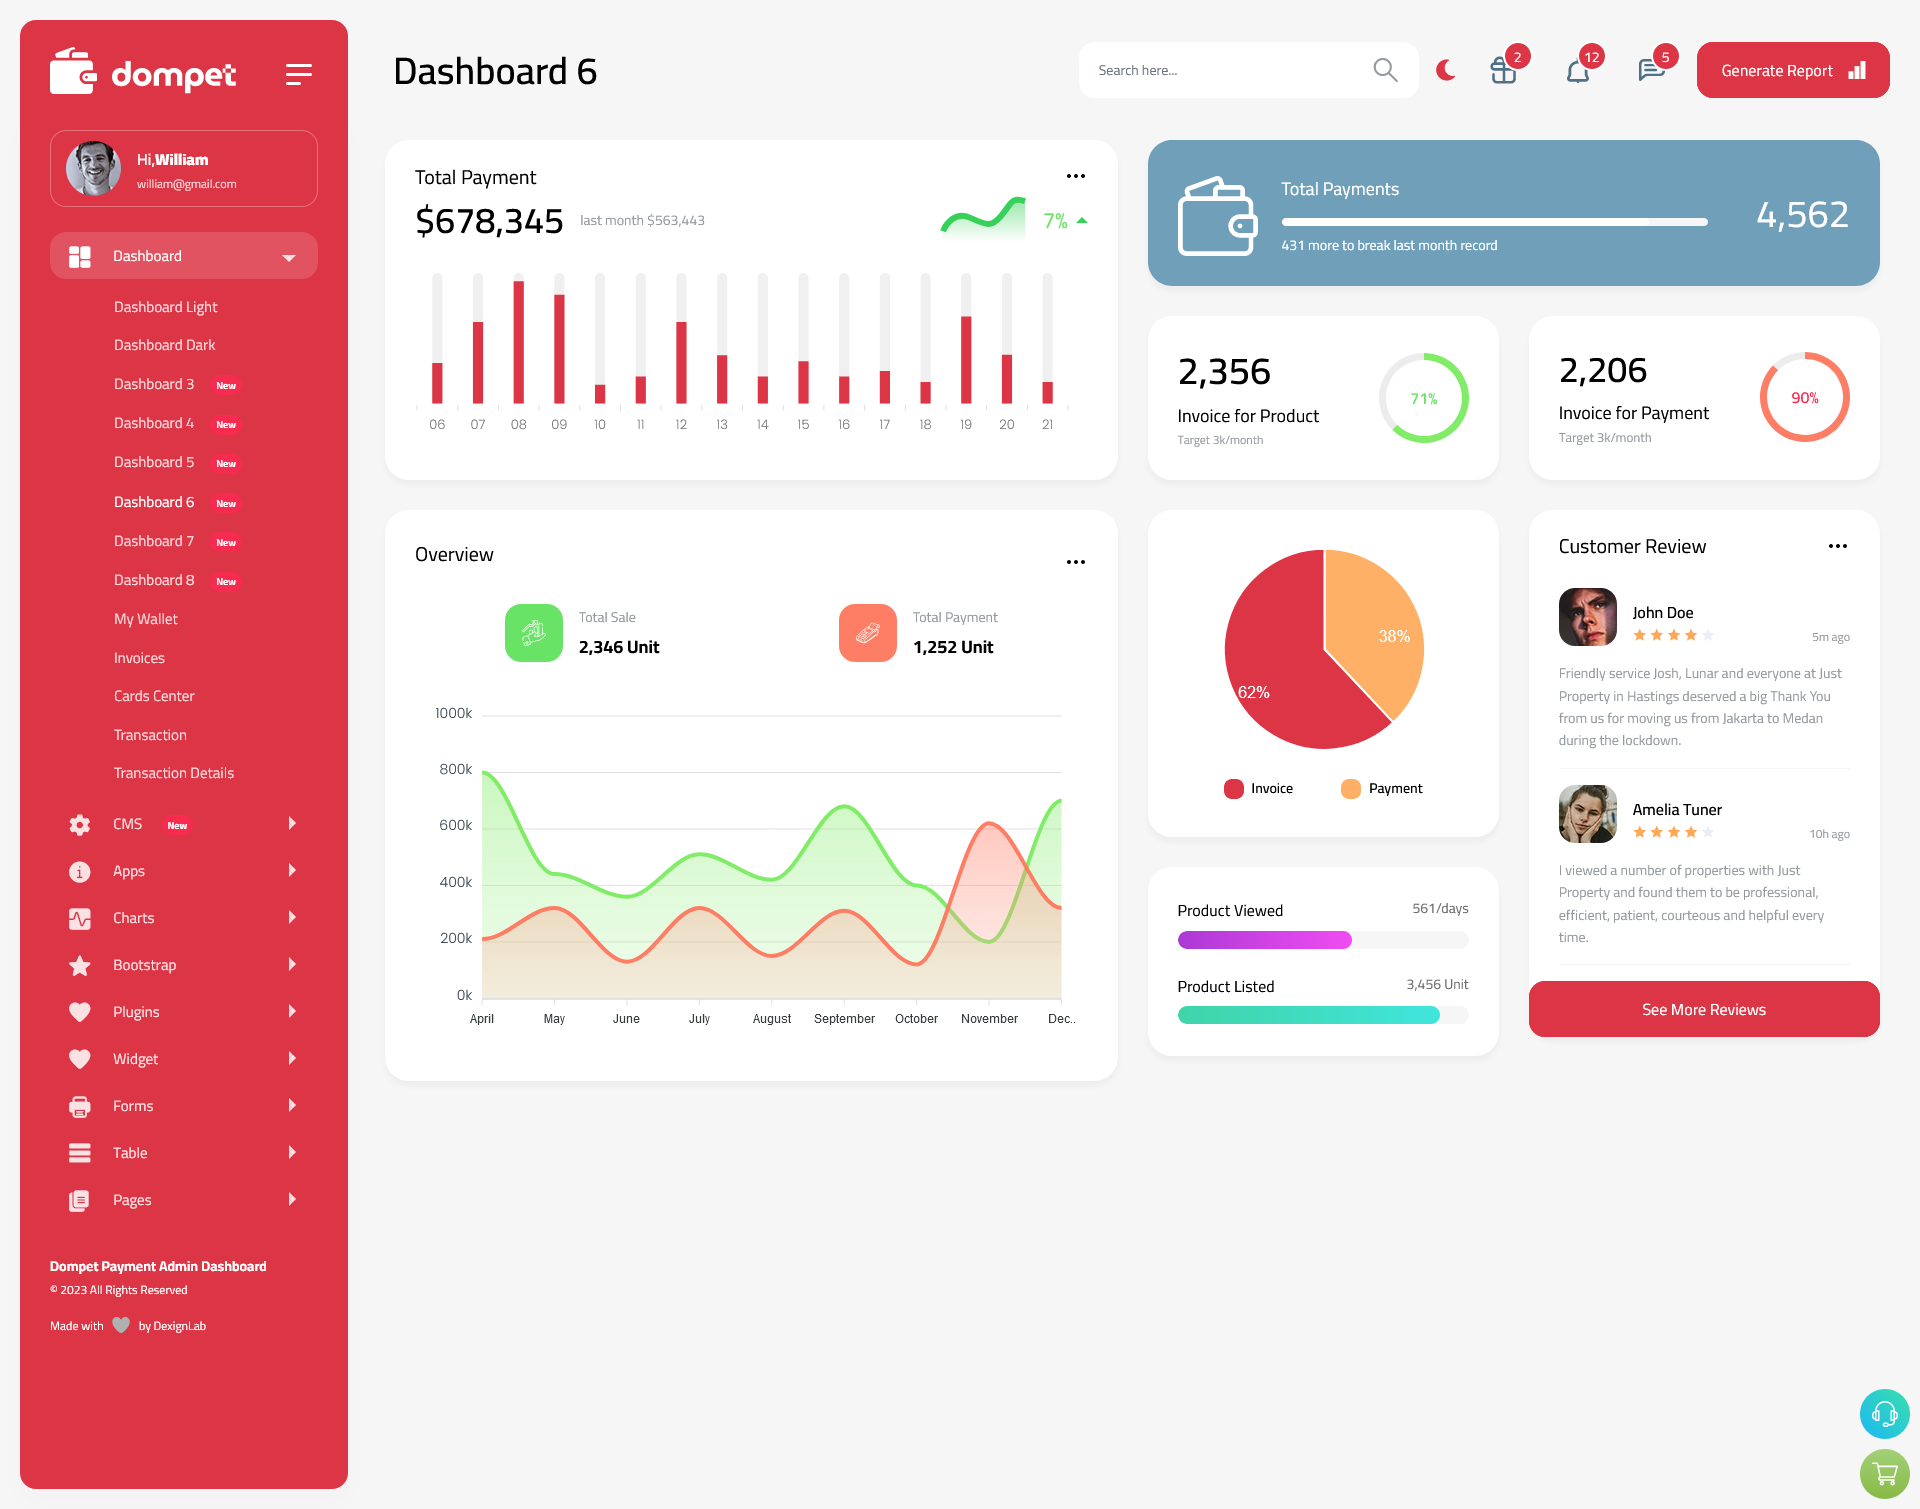Viewport: 1920px width, 1509px height.
Task: Select Transaction menu item
Action: click(x=150, y=734)
